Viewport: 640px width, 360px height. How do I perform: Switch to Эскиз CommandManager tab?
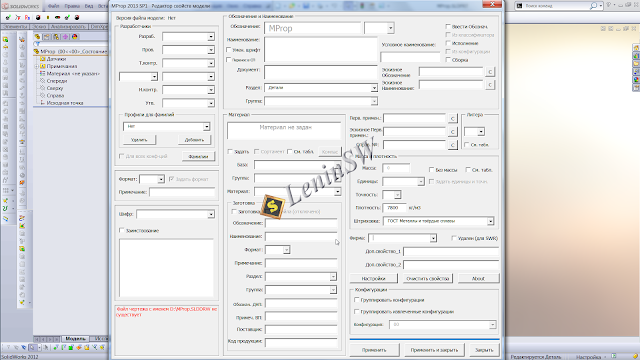tap(39, 27)
